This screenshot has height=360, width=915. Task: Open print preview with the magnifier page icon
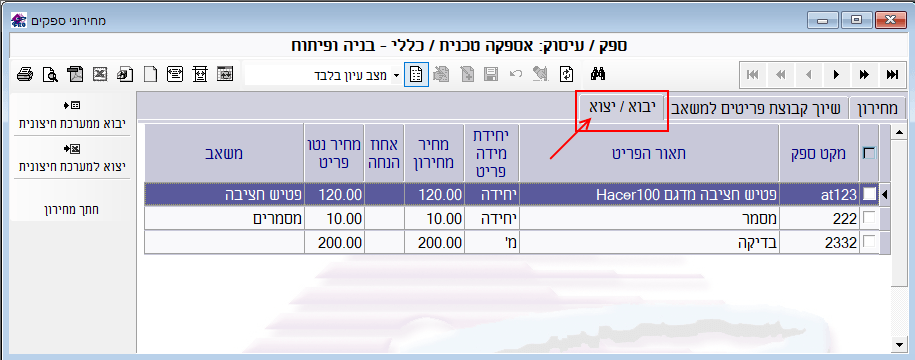pyautogui.click(x=51, y=75)
